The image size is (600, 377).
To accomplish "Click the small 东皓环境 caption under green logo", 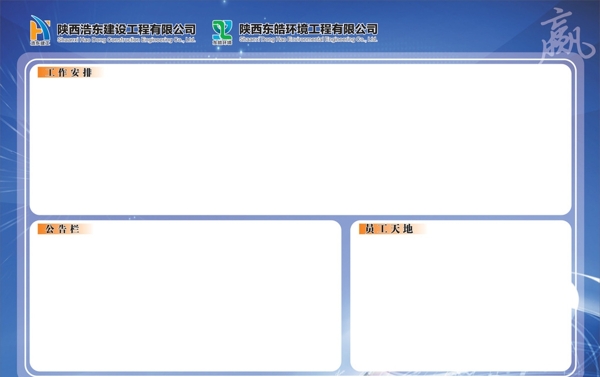I will [x=222, y=42].
